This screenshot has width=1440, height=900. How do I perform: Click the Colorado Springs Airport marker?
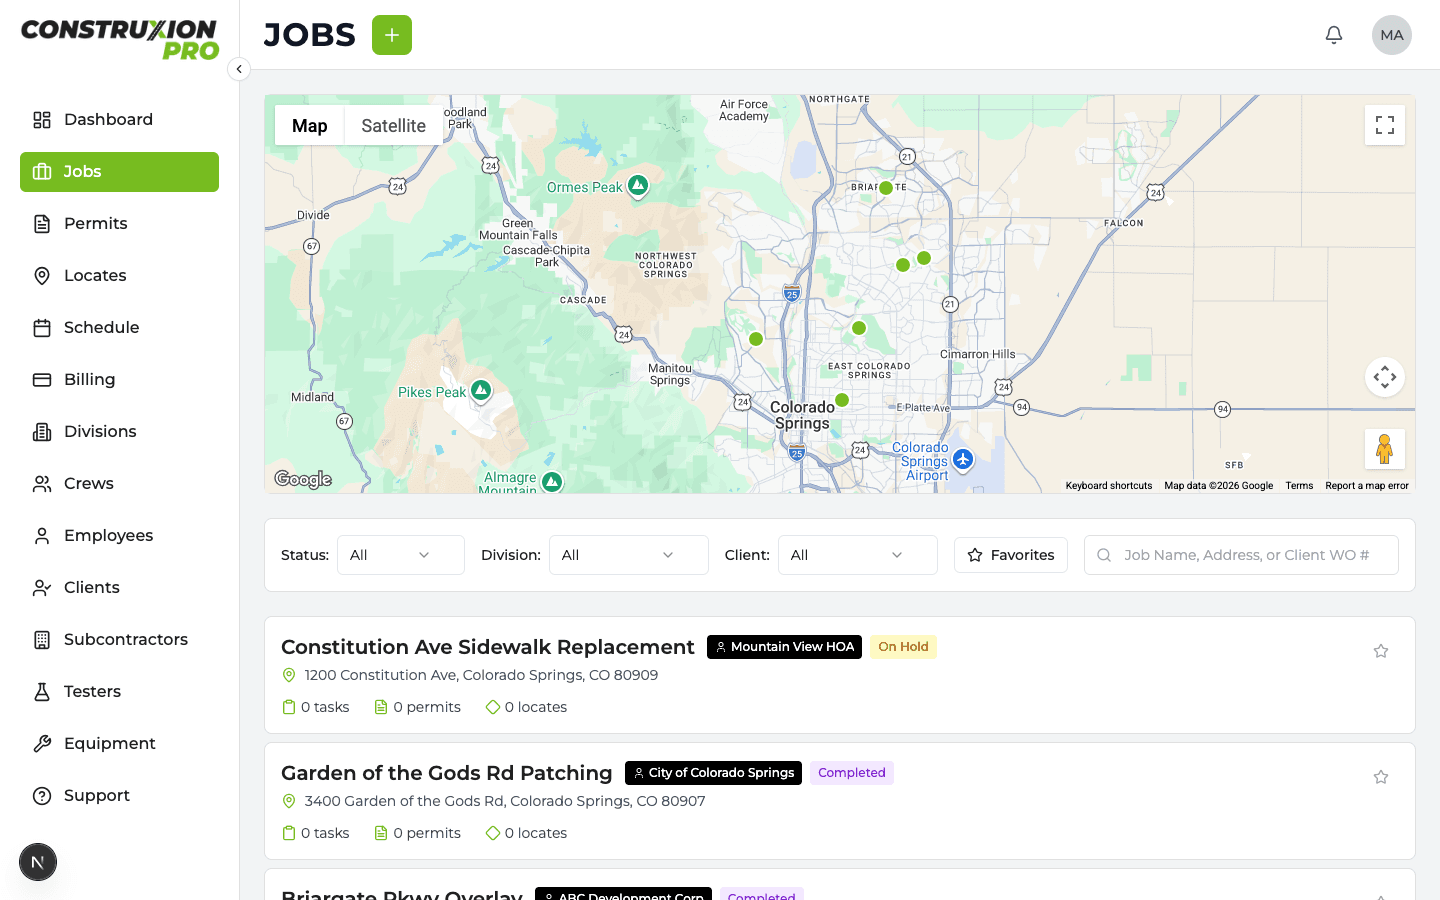[963, 459]
